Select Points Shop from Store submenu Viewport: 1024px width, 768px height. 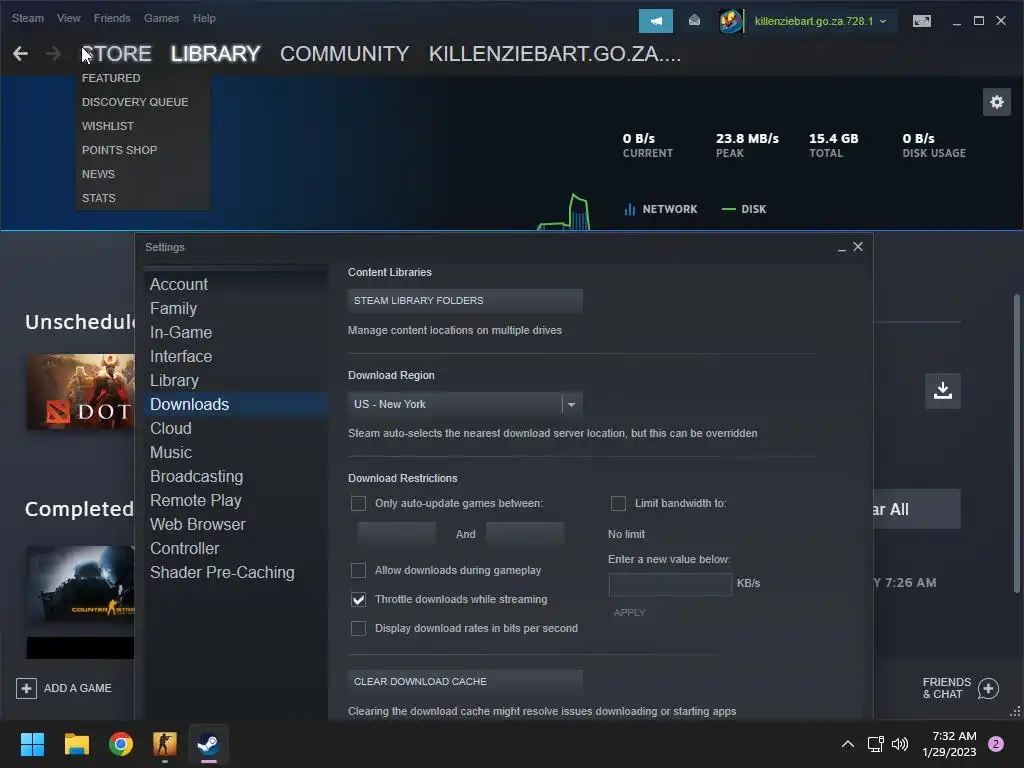pyautogui.click(x=120, y=150)
